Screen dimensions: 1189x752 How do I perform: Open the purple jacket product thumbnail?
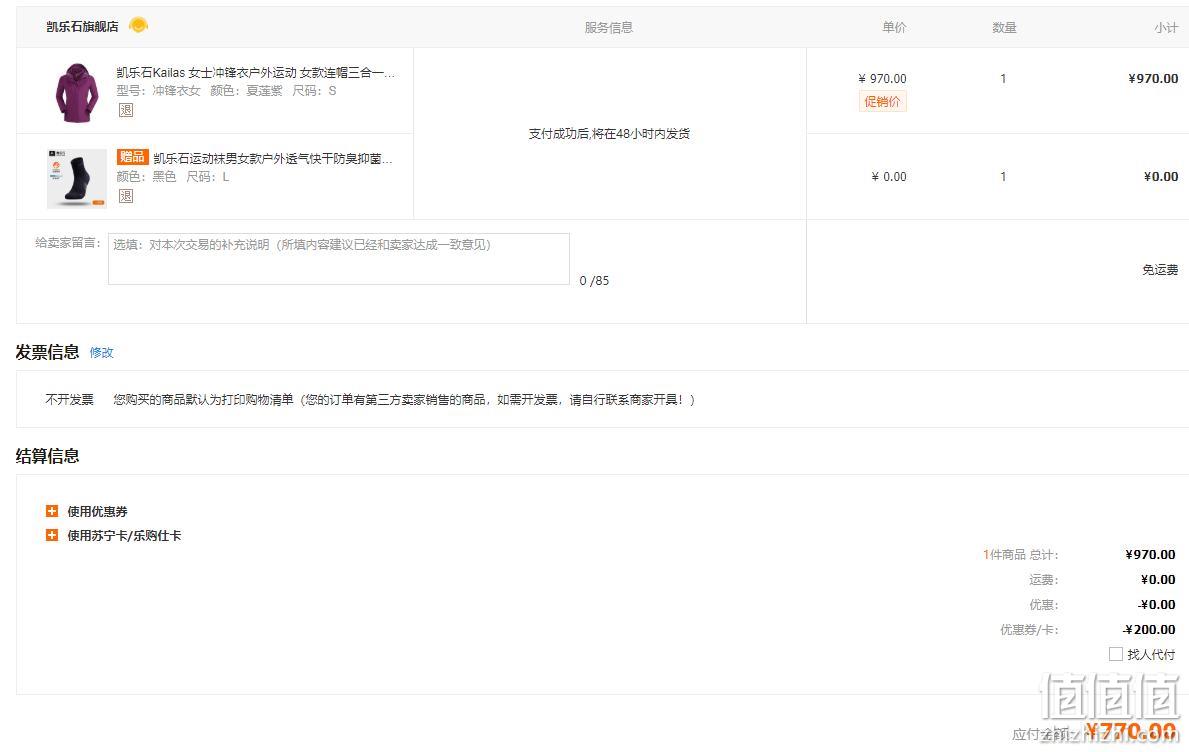(x=77, y=92)
